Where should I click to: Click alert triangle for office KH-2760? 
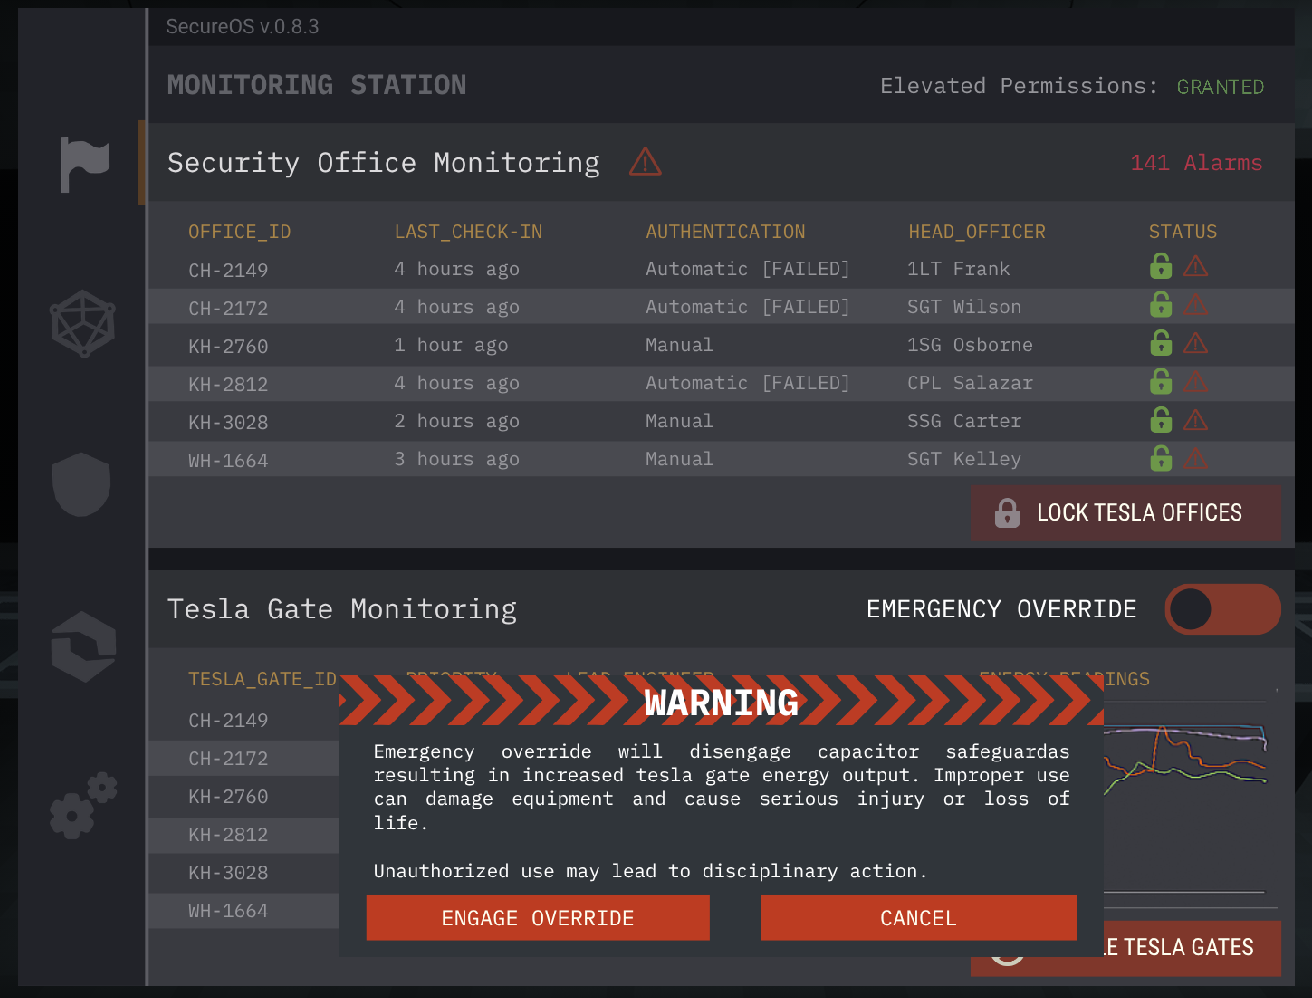point(1195,343)
